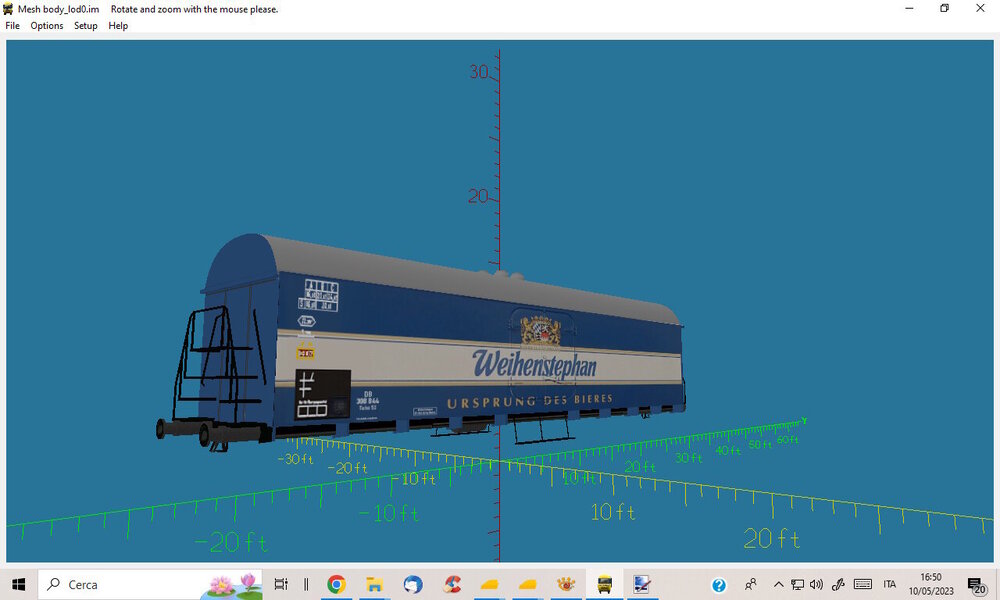Image resolution: width=1000 pixels, height=600 pixels.
Task: Open network status tray icon
Action: [x=797, y=584]
